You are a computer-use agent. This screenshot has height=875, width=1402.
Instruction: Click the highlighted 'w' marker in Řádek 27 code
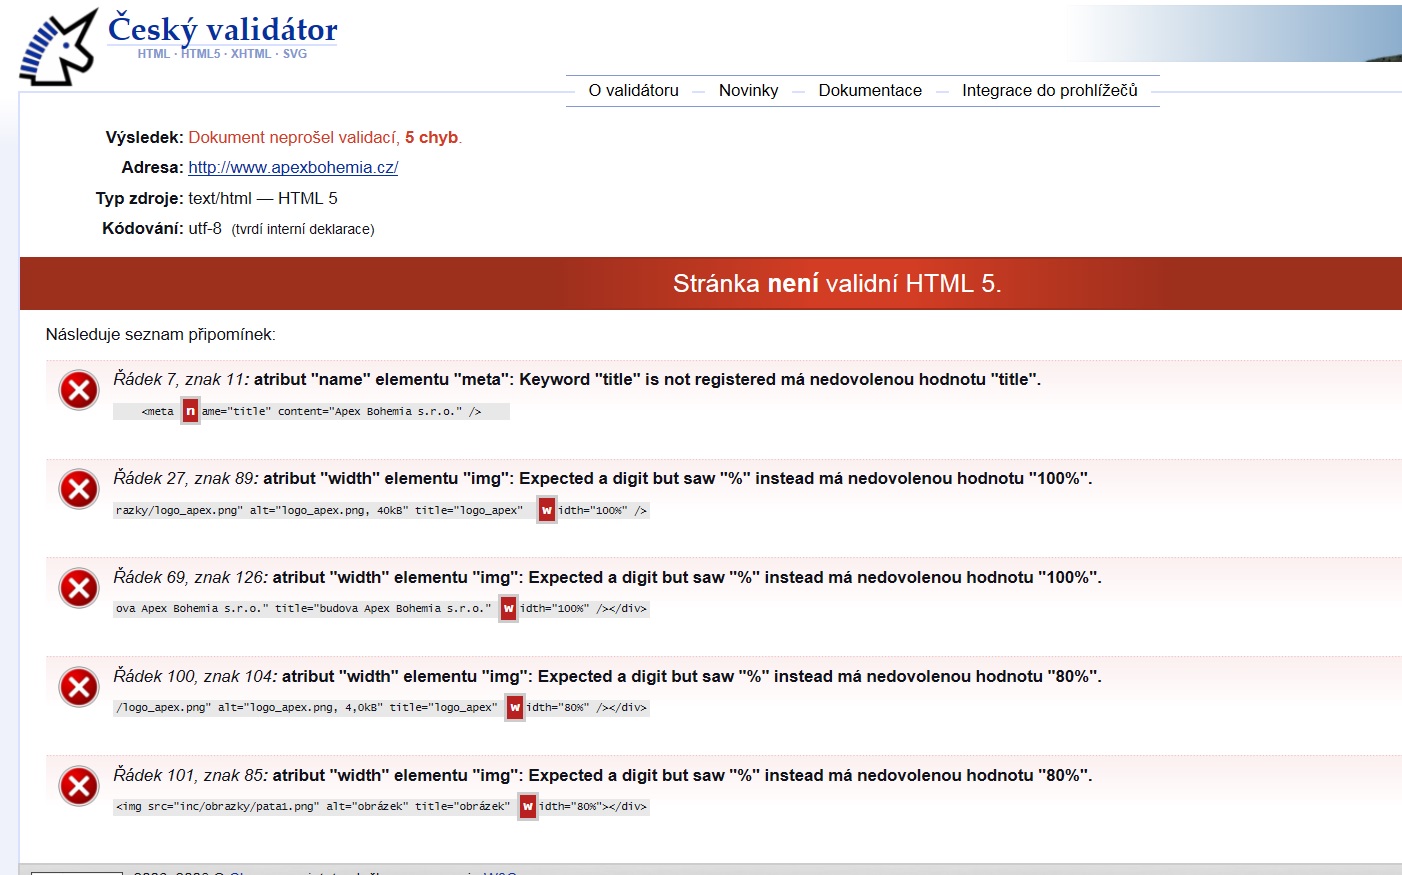tap(546, 510)
